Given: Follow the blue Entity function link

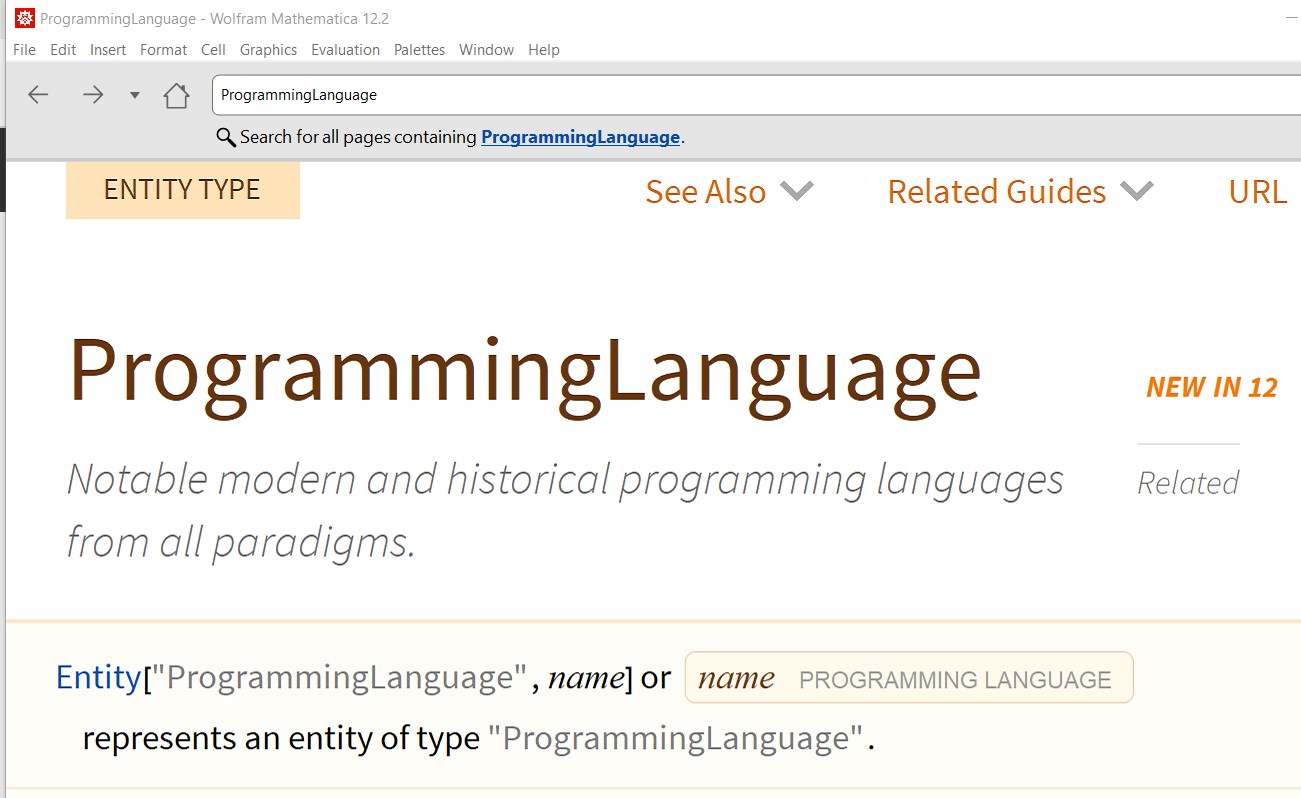Looking at the screenshot, I should 99,677.
